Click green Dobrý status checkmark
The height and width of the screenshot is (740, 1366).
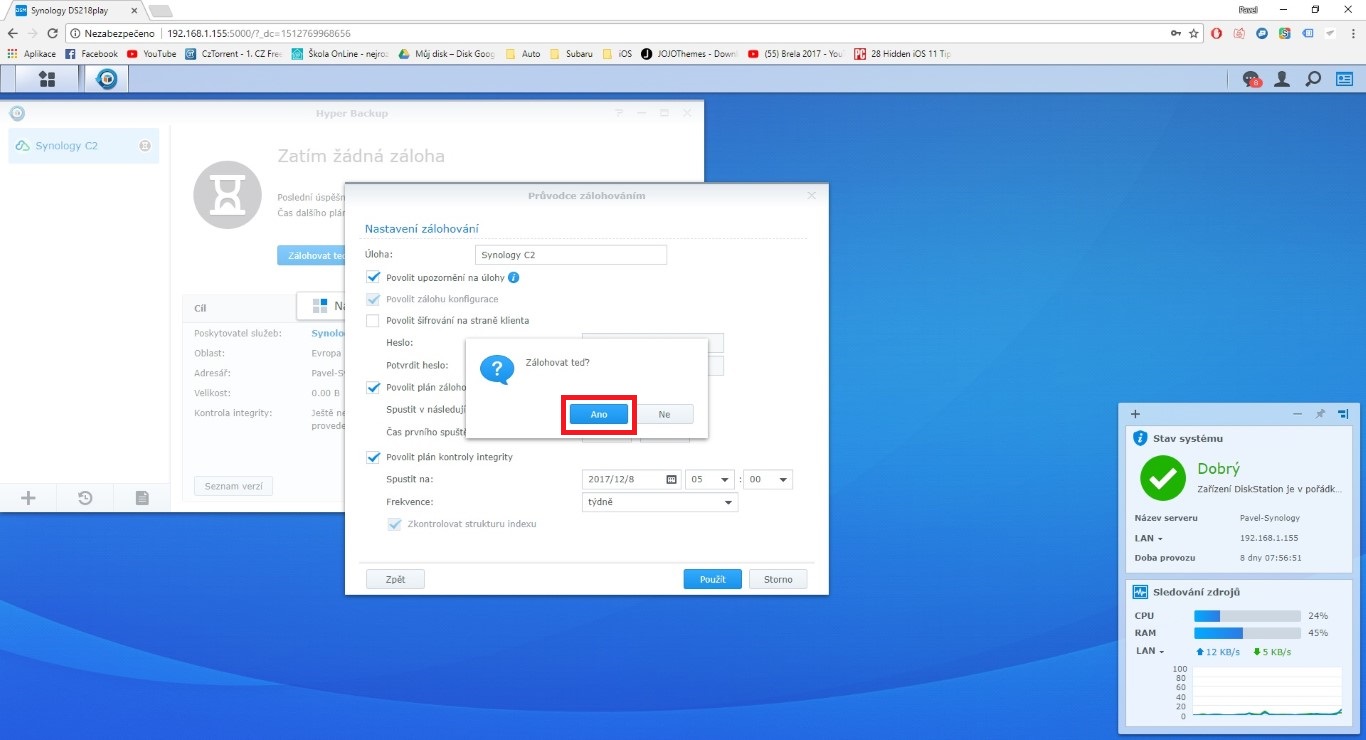1163,478
